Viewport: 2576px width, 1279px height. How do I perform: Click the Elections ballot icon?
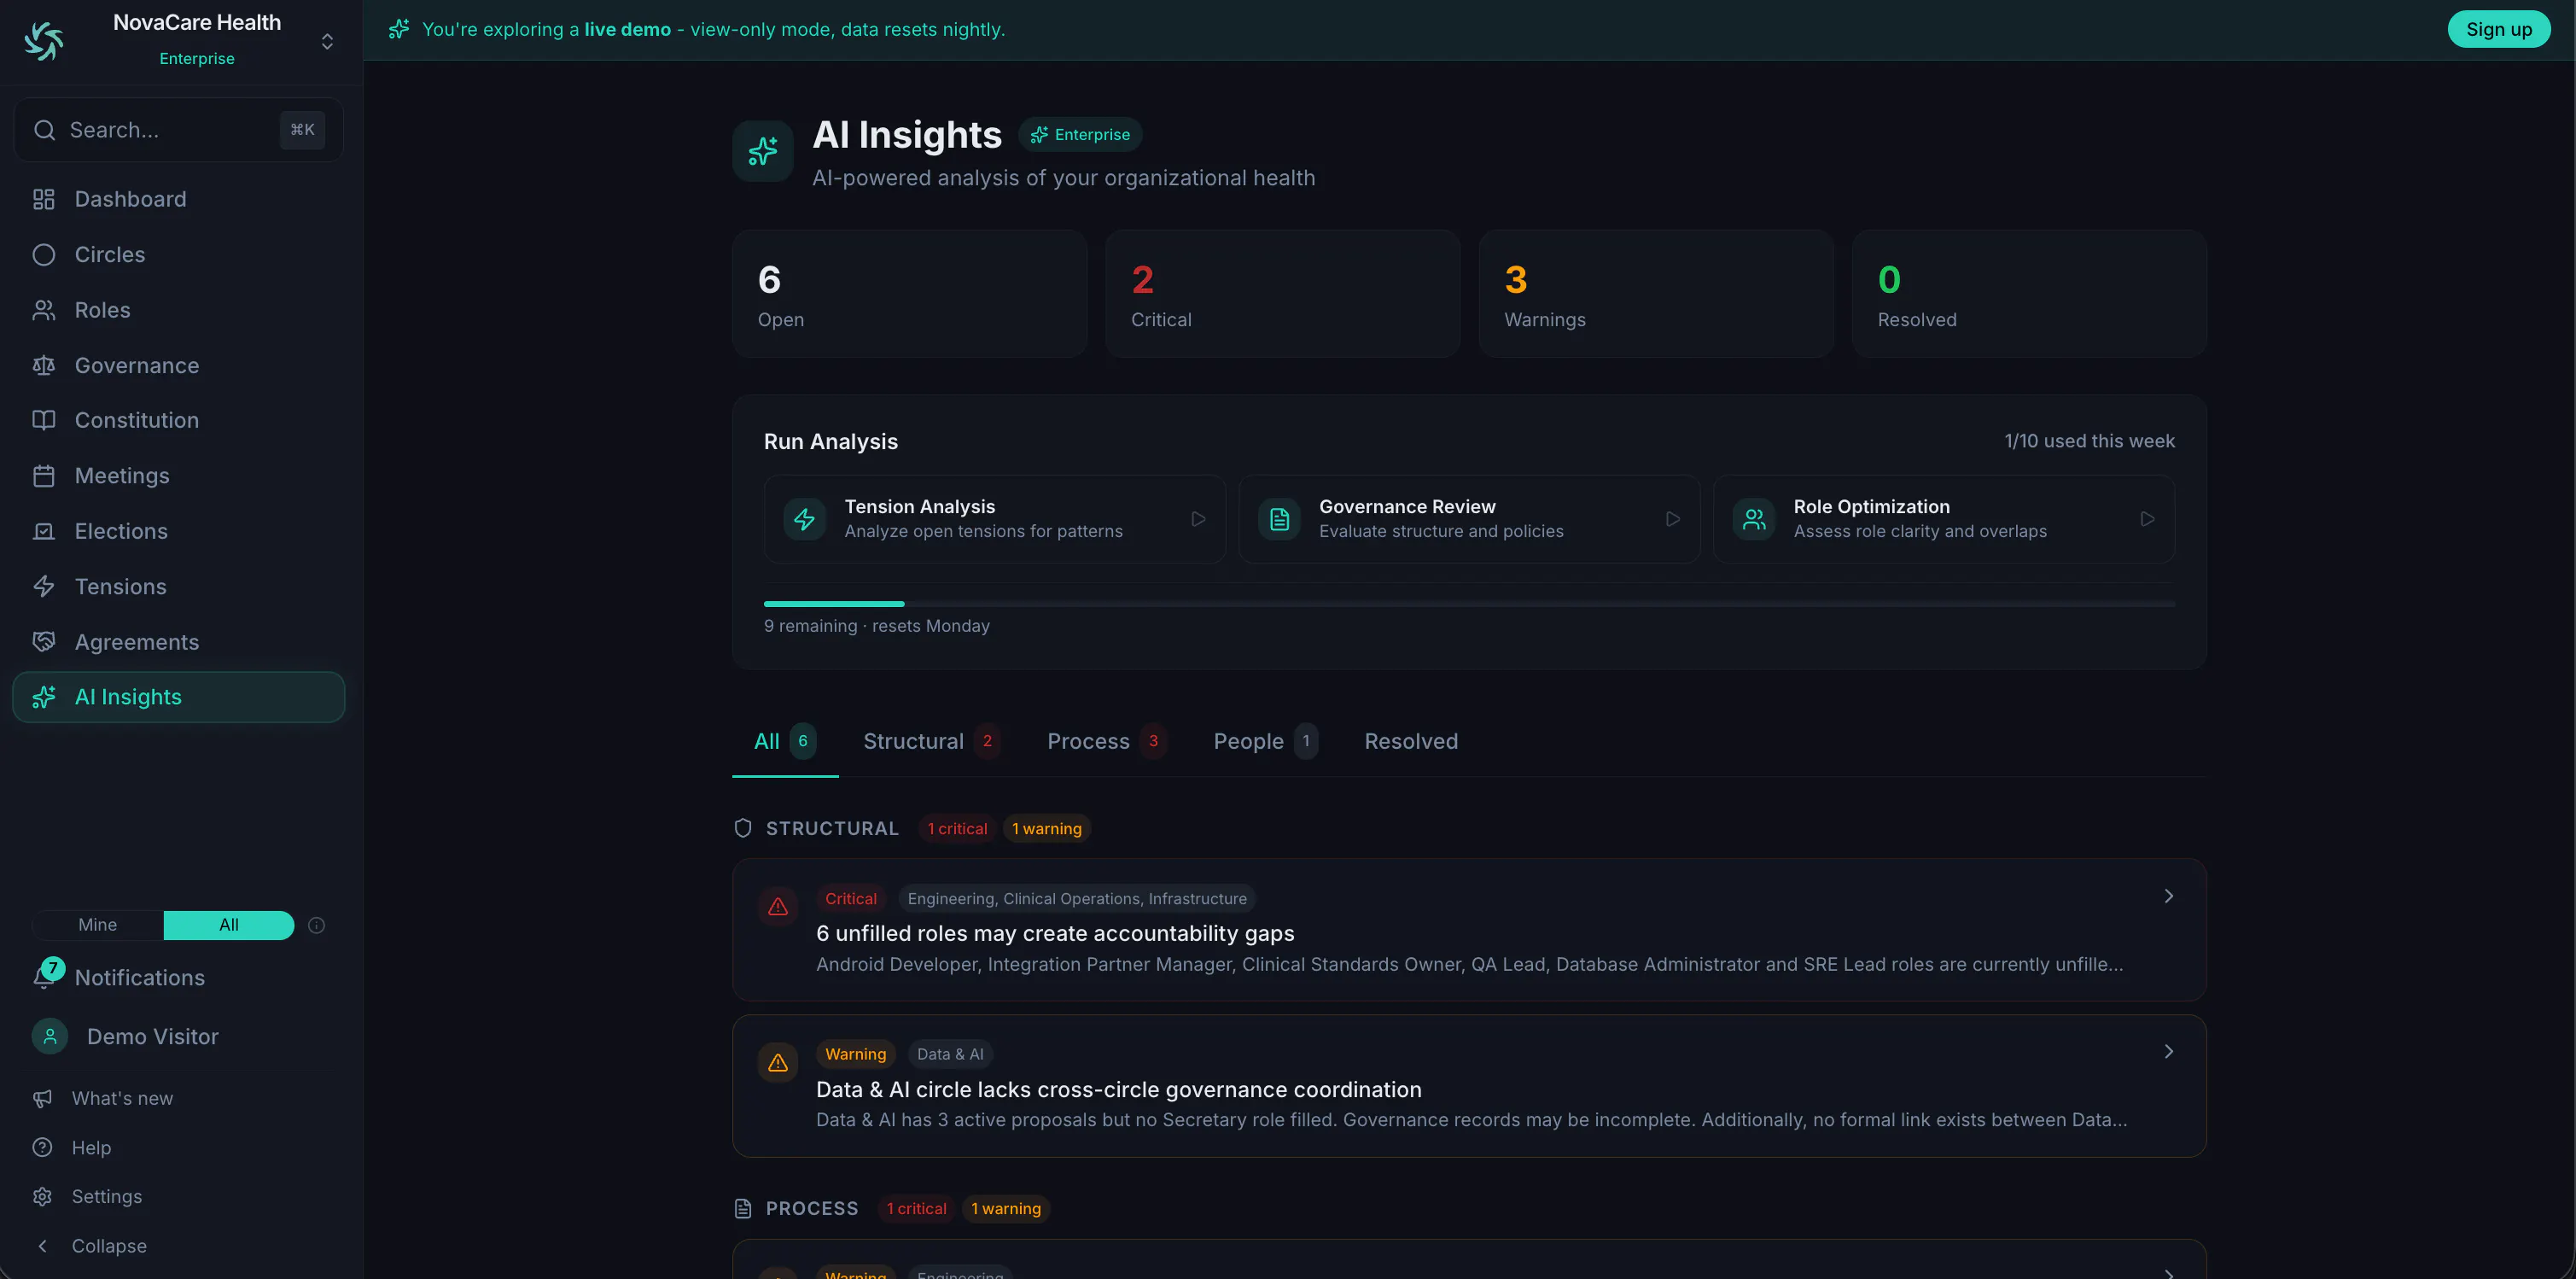43,531
